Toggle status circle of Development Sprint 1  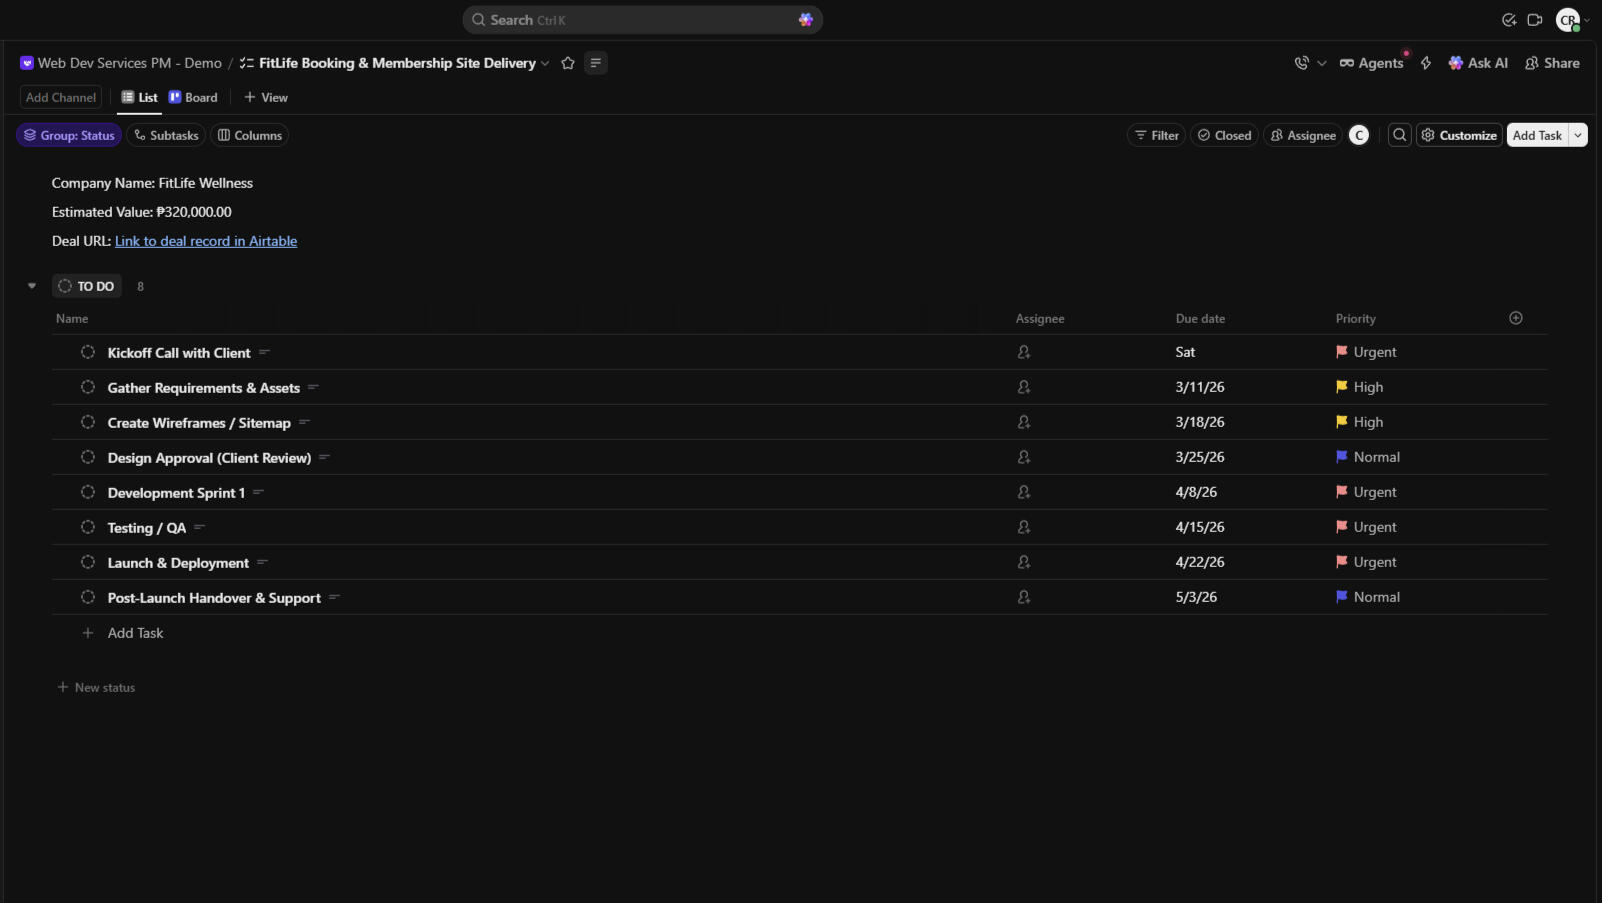point(88,492)
